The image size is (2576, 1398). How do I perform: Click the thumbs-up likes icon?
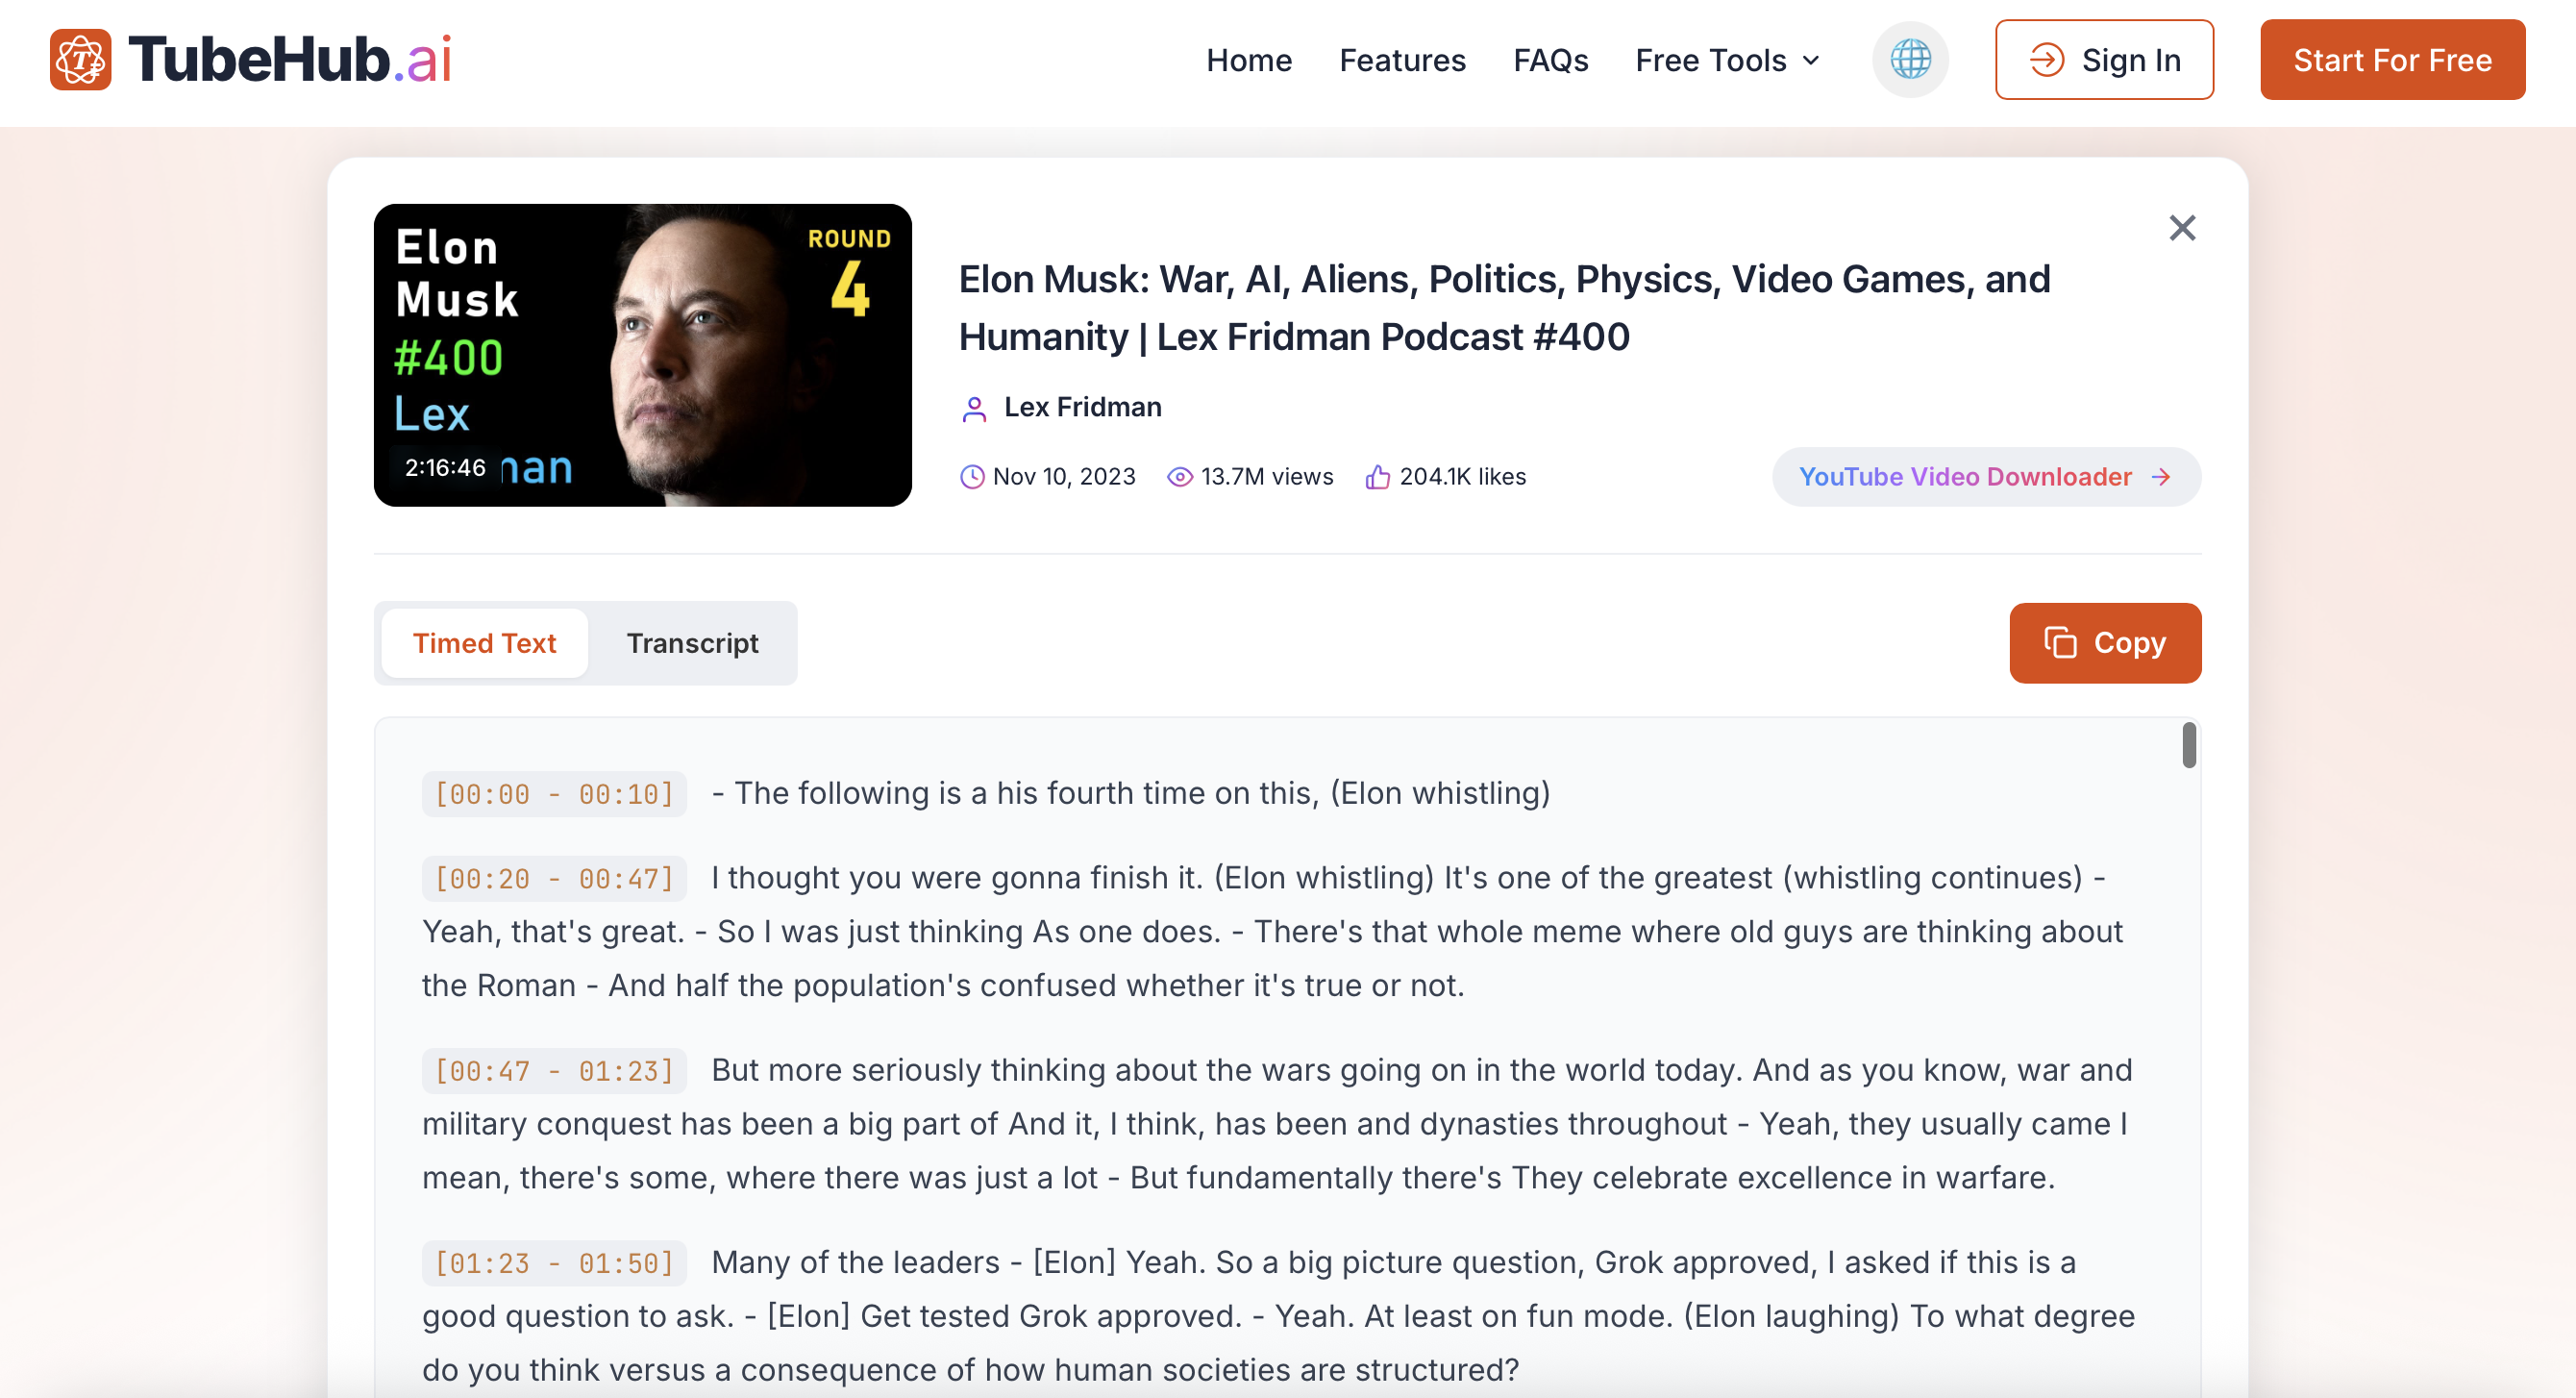[x=1378, y=477]
